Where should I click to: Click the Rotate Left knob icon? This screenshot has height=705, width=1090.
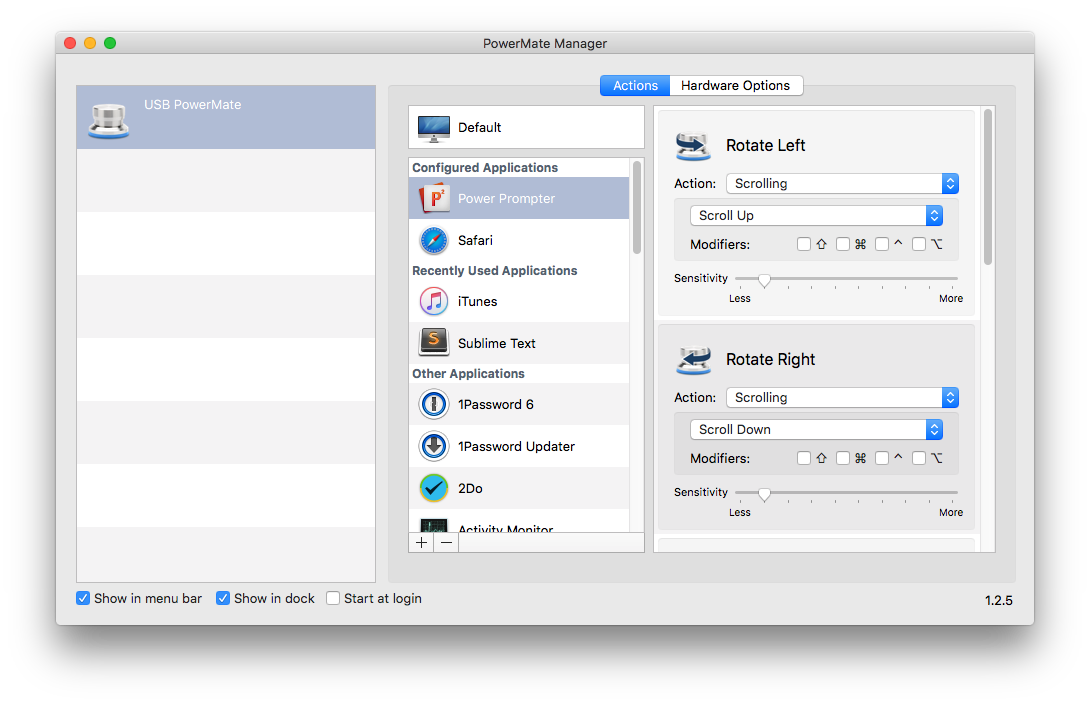[x=692, y=146]
